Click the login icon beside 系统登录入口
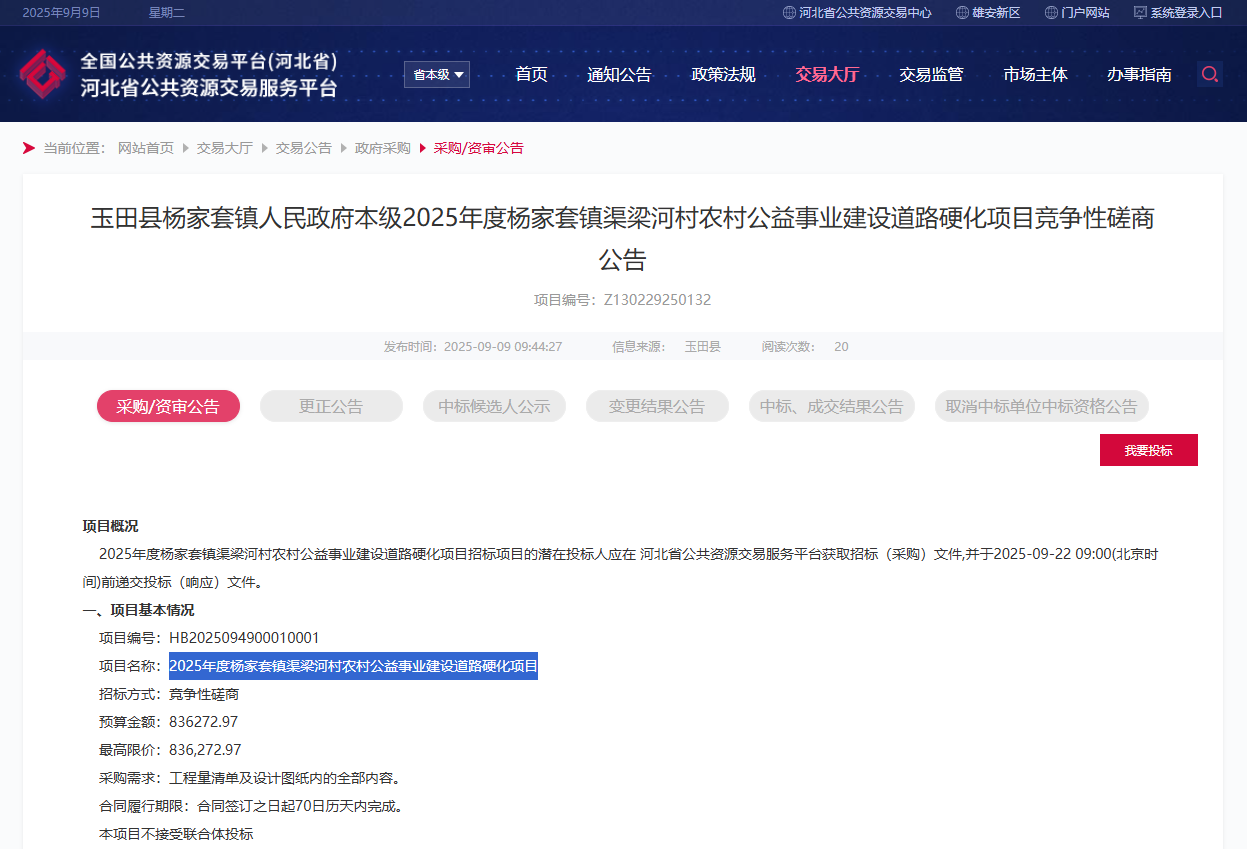The width and height of the screenshot is (1247, 849). [x=1140, y=13]
